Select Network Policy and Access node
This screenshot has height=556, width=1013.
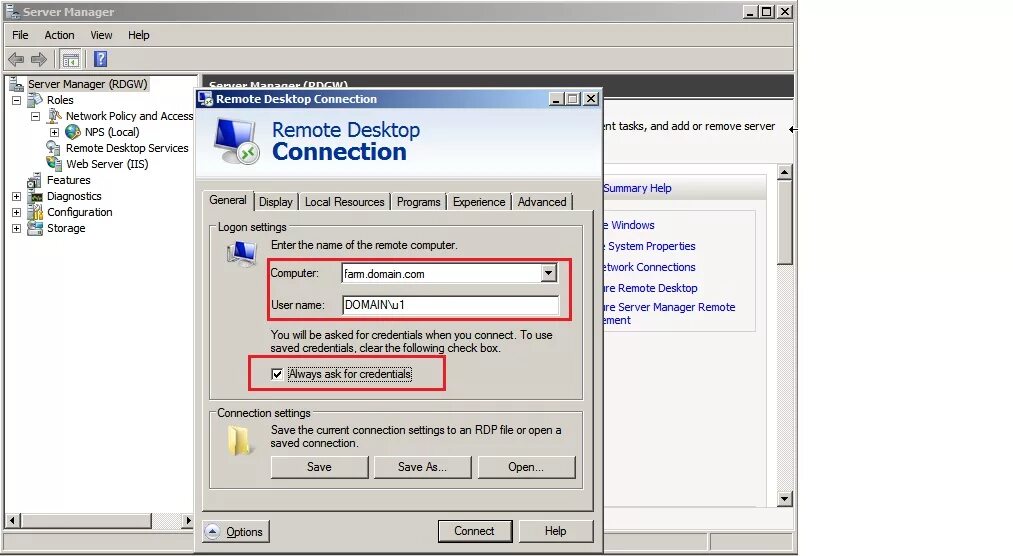[129, 116]
